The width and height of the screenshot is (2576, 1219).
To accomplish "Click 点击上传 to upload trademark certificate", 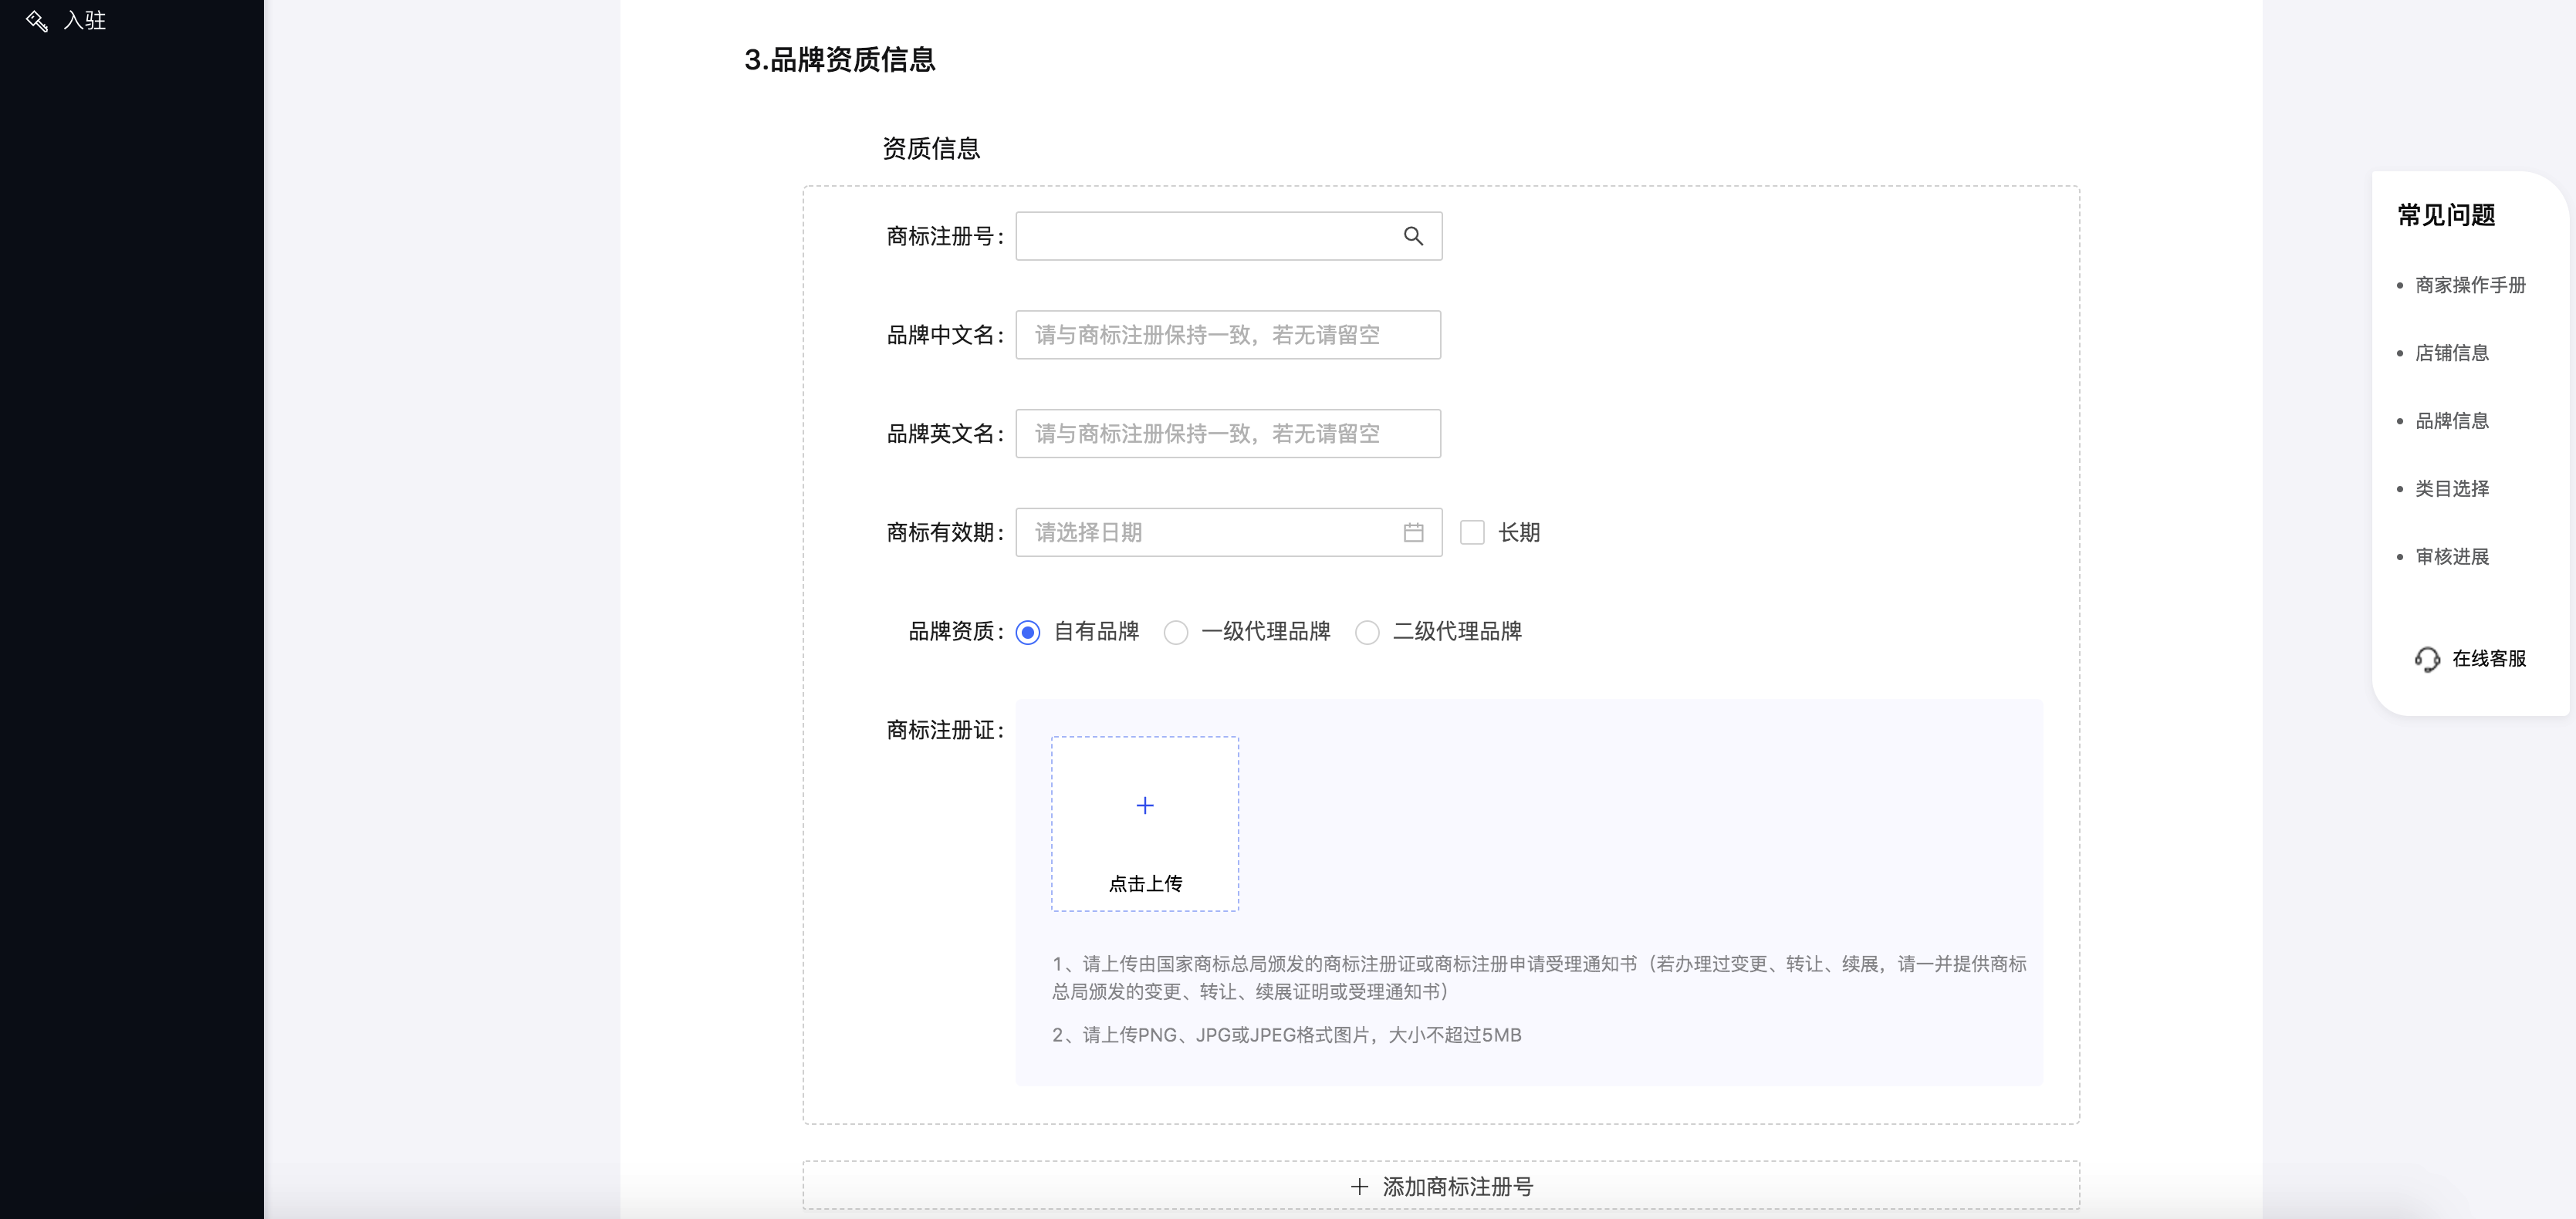I will [x=1144, y=883].
